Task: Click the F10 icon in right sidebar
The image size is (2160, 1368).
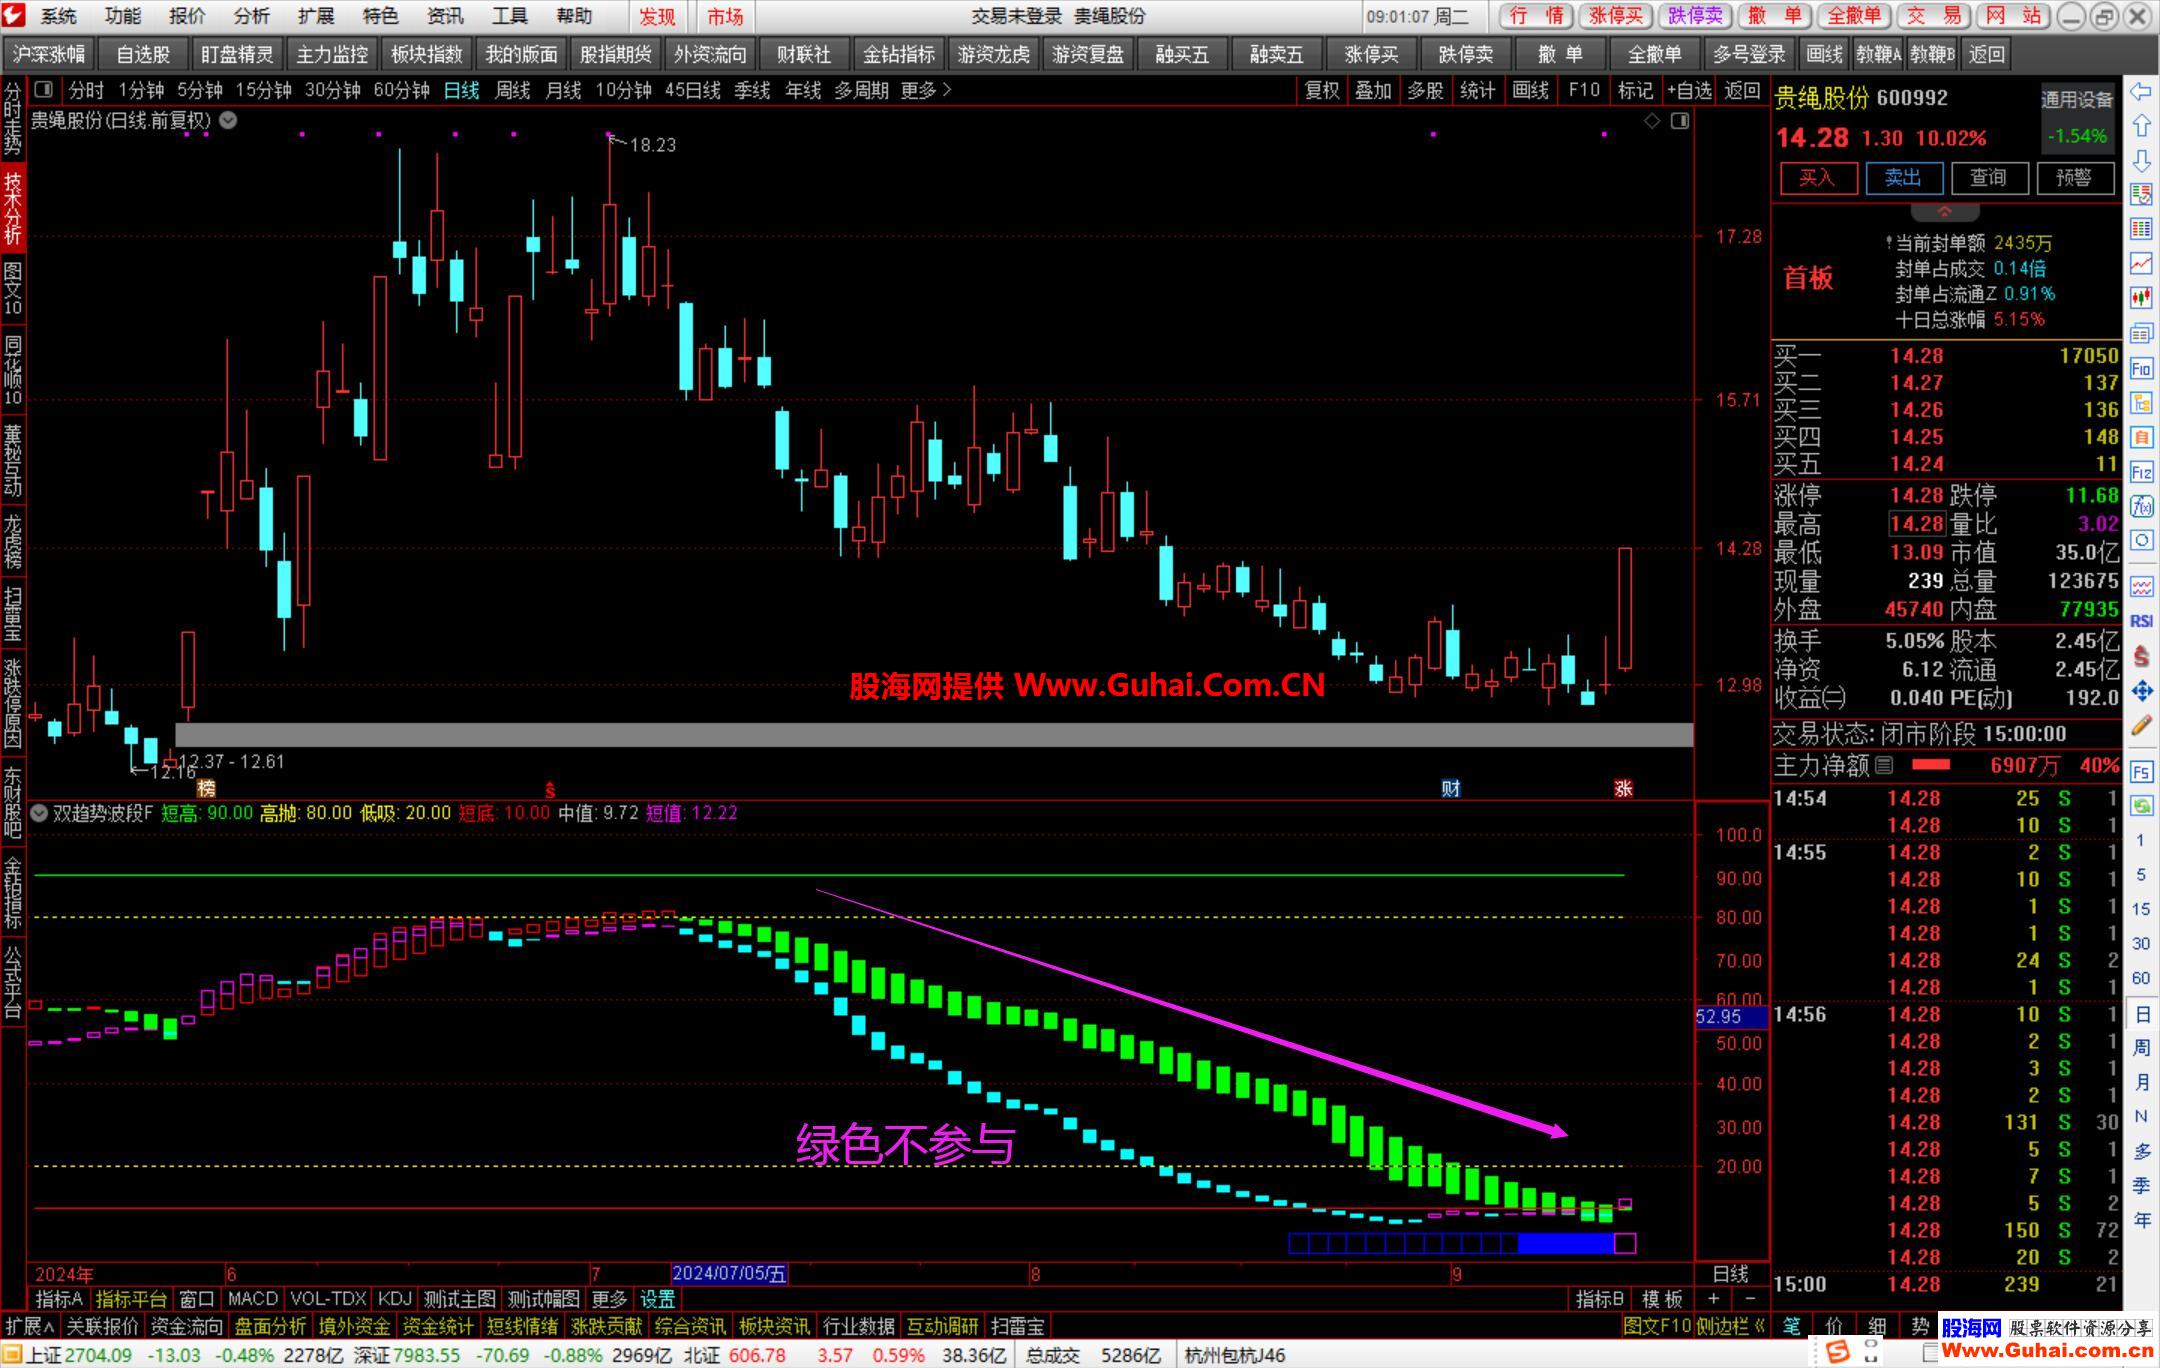Action: click(2141, 368)
